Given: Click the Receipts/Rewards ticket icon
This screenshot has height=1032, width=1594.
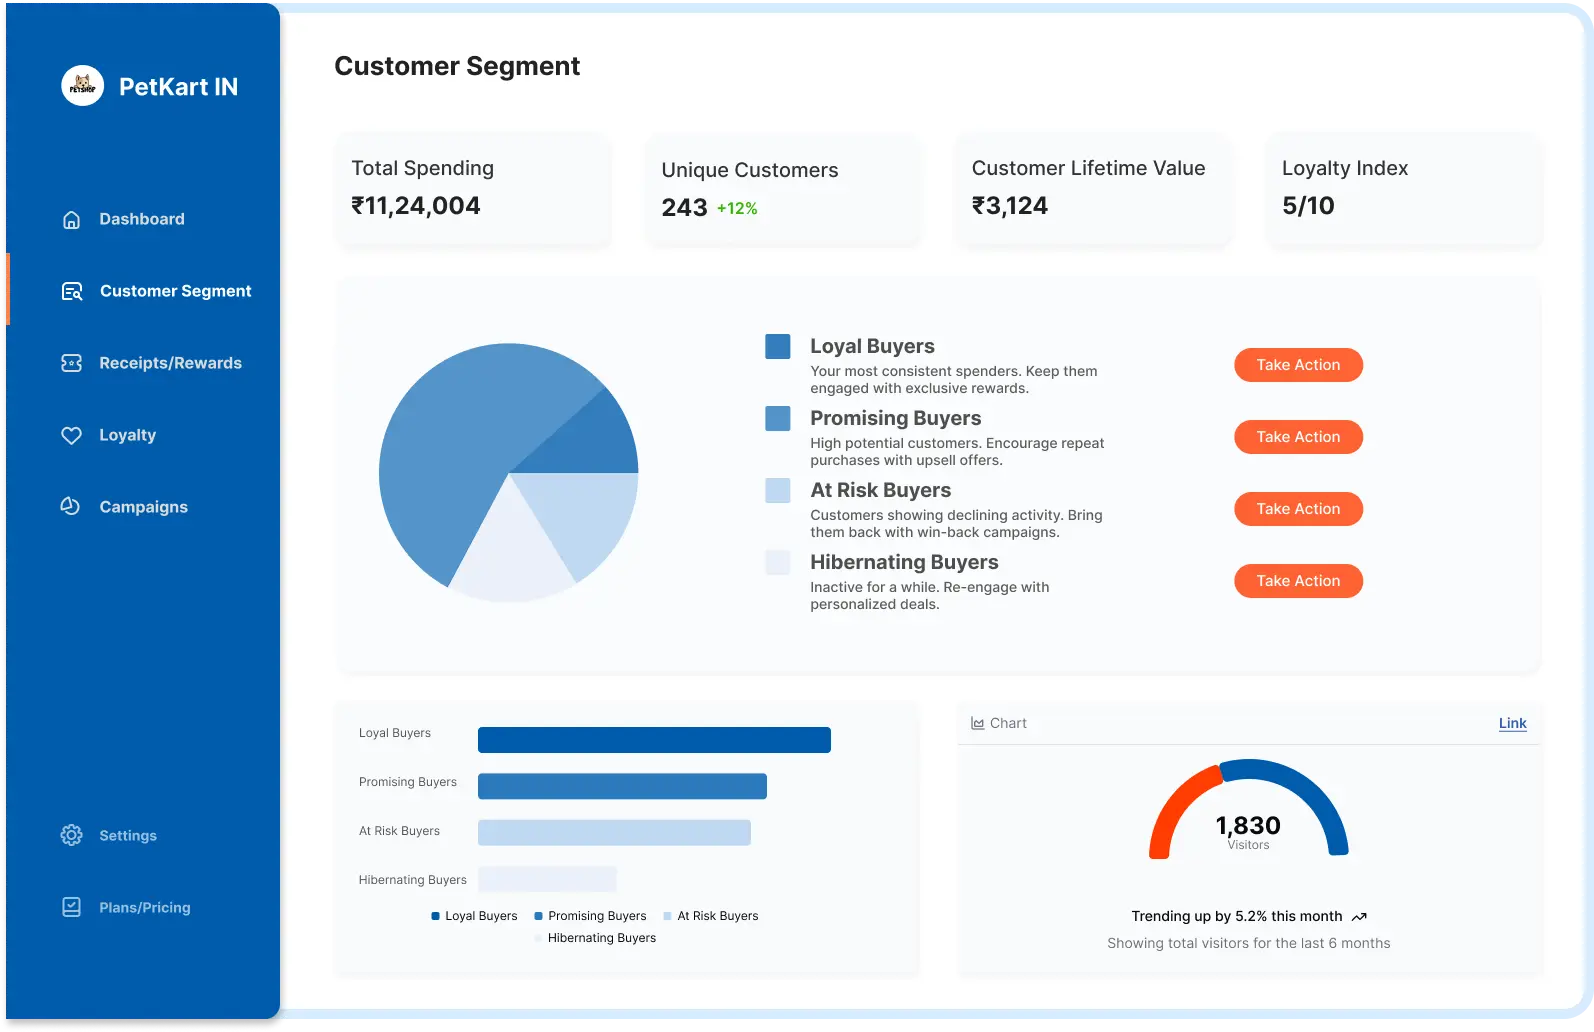Looking at the screenshot, I should [x=71, y=364].
